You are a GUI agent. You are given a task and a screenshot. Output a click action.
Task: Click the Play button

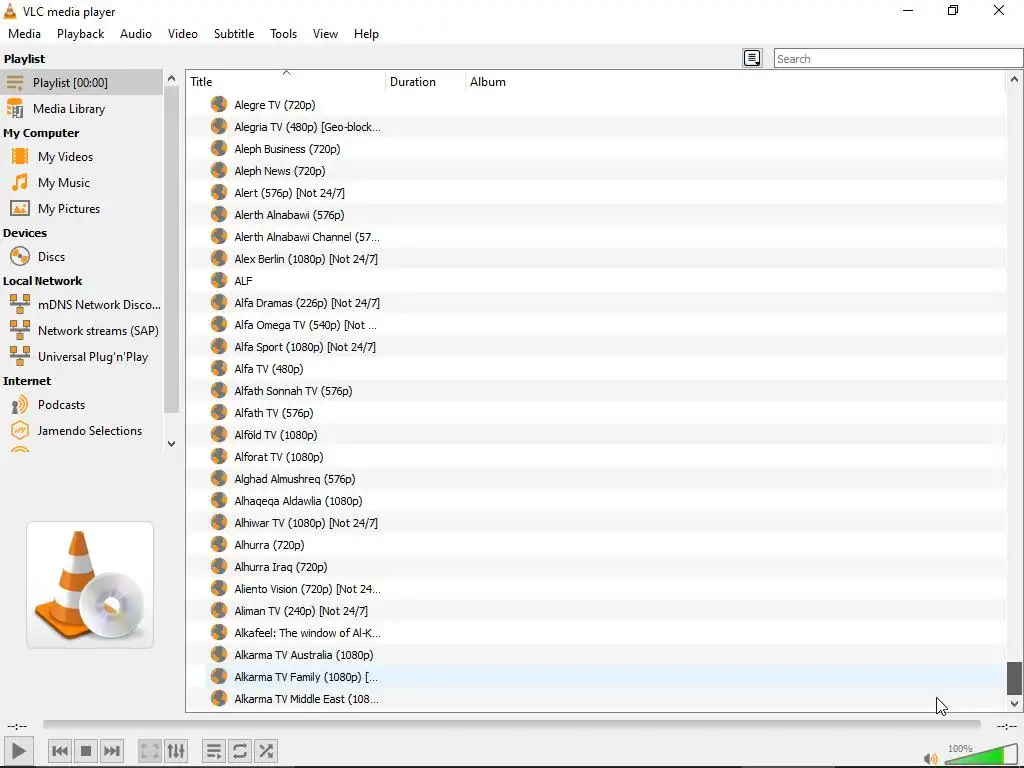[18, 751]
